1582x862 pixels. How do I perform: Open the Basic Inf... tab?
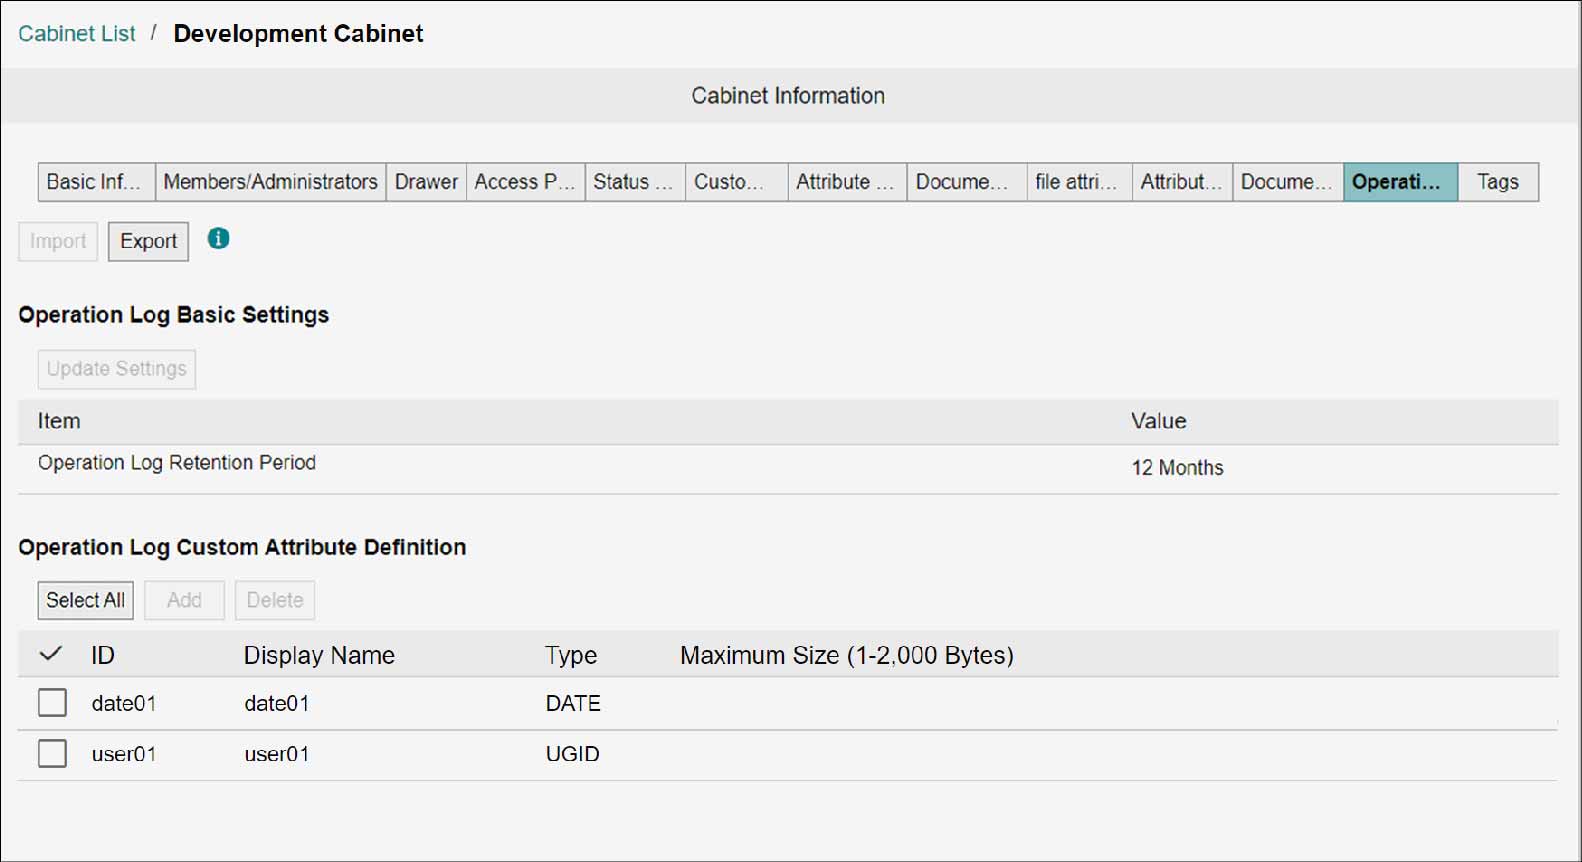point(97,182)
